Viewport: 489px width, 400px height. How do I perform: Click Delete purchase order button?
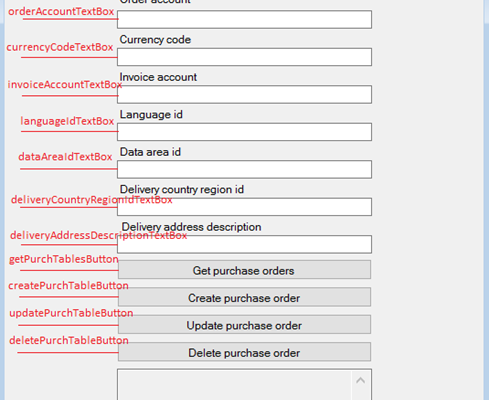point(244,352)
